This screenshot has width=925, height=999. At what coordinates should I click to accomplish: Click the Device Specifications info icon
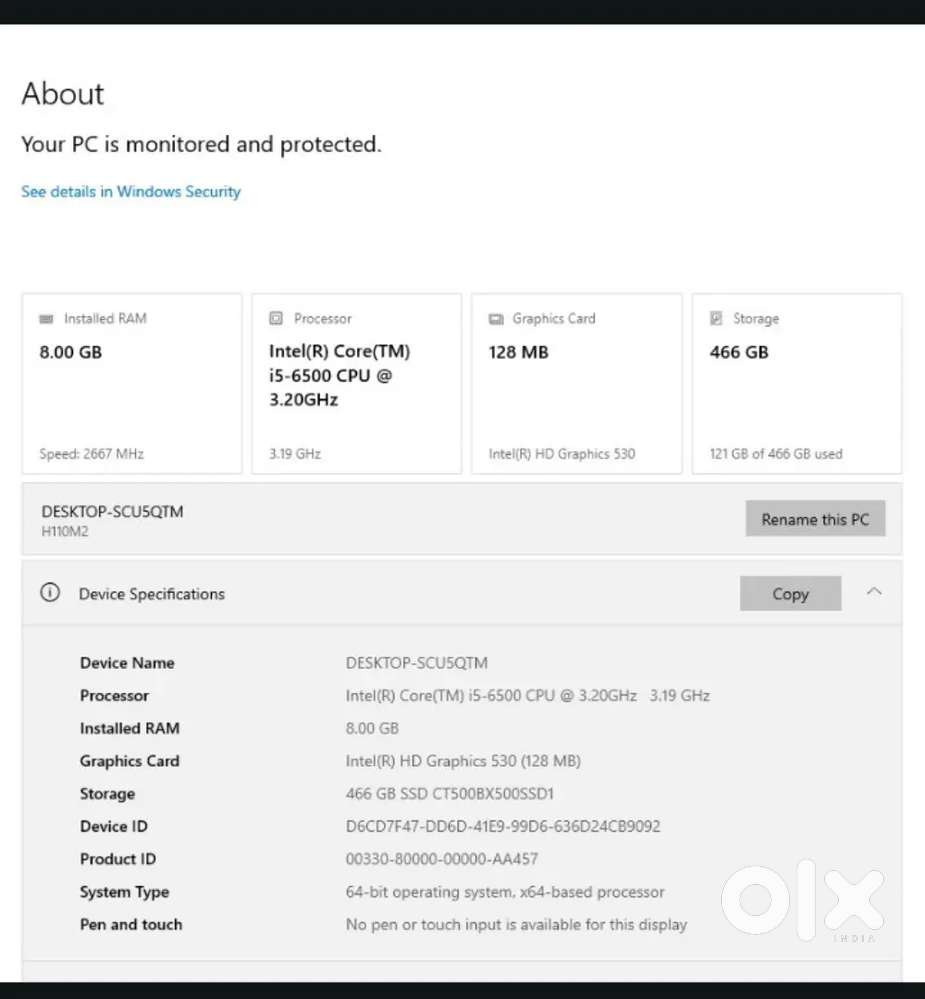point(50,593)
